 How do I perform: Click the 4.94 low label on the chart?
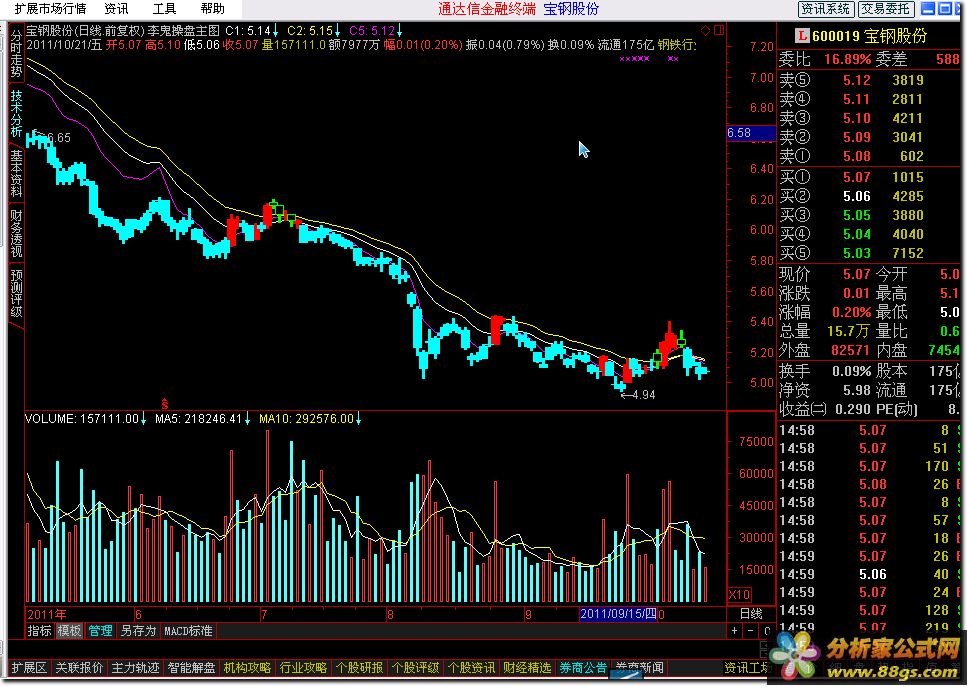coord(644,394)
